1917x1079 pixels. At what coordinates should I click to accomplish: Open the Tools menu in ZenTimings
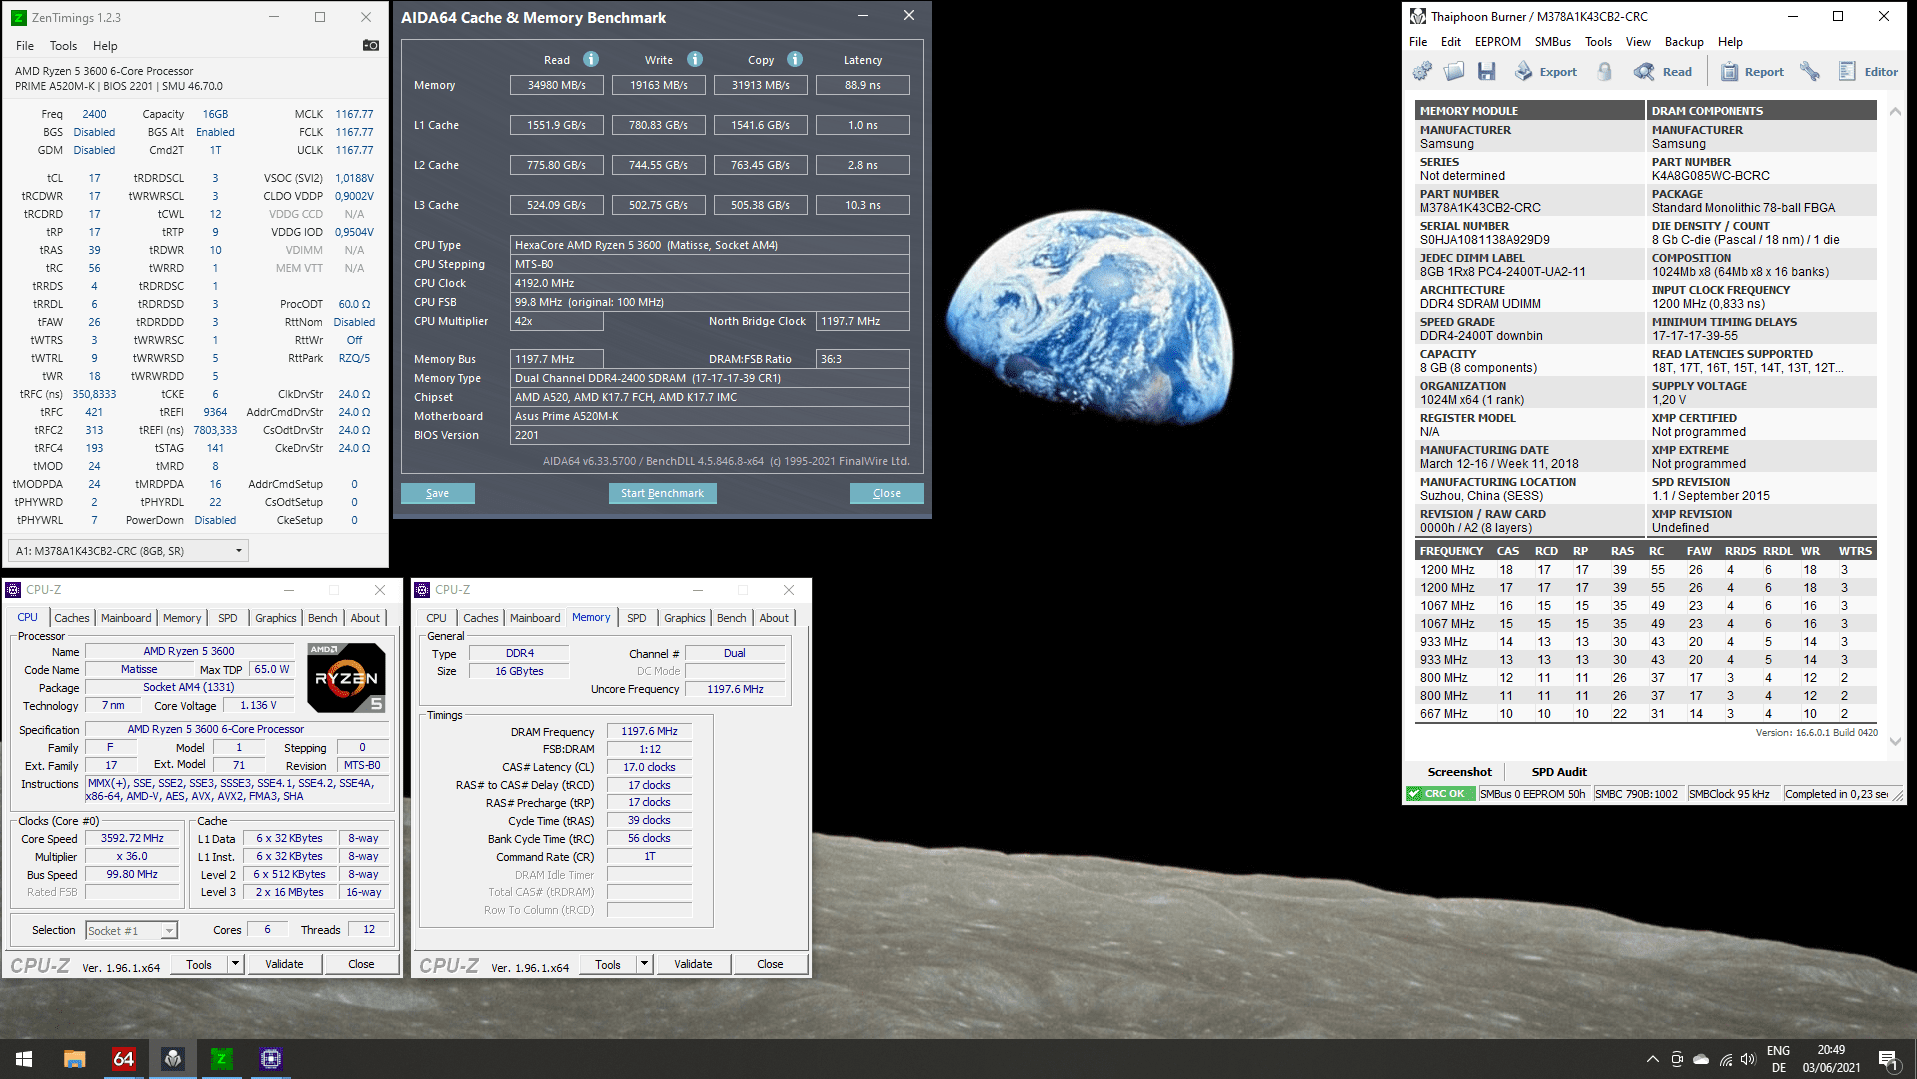[63, 46]
